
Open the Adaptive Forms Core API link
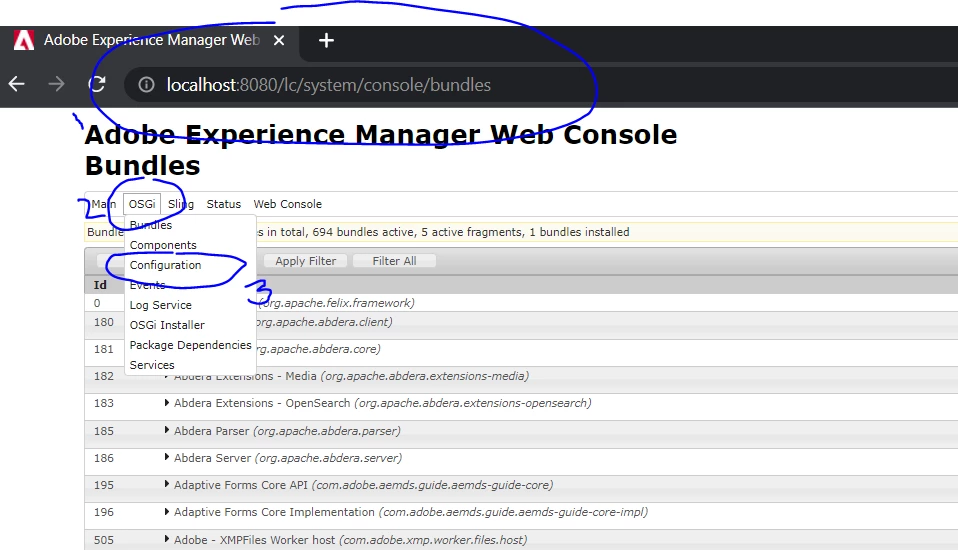[241, 485]
